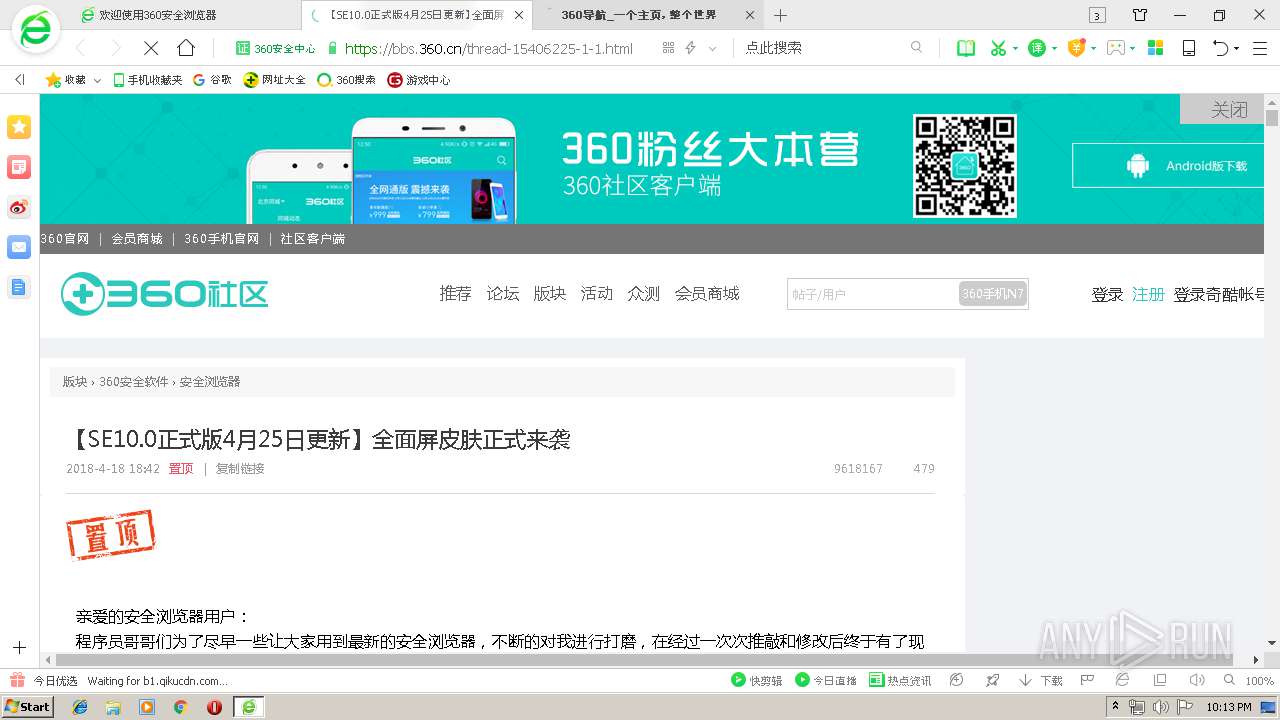Open the 360搜索 bookmark
Image resolution: width=1280 pixels, height=720 pixels.
[346, 80]
